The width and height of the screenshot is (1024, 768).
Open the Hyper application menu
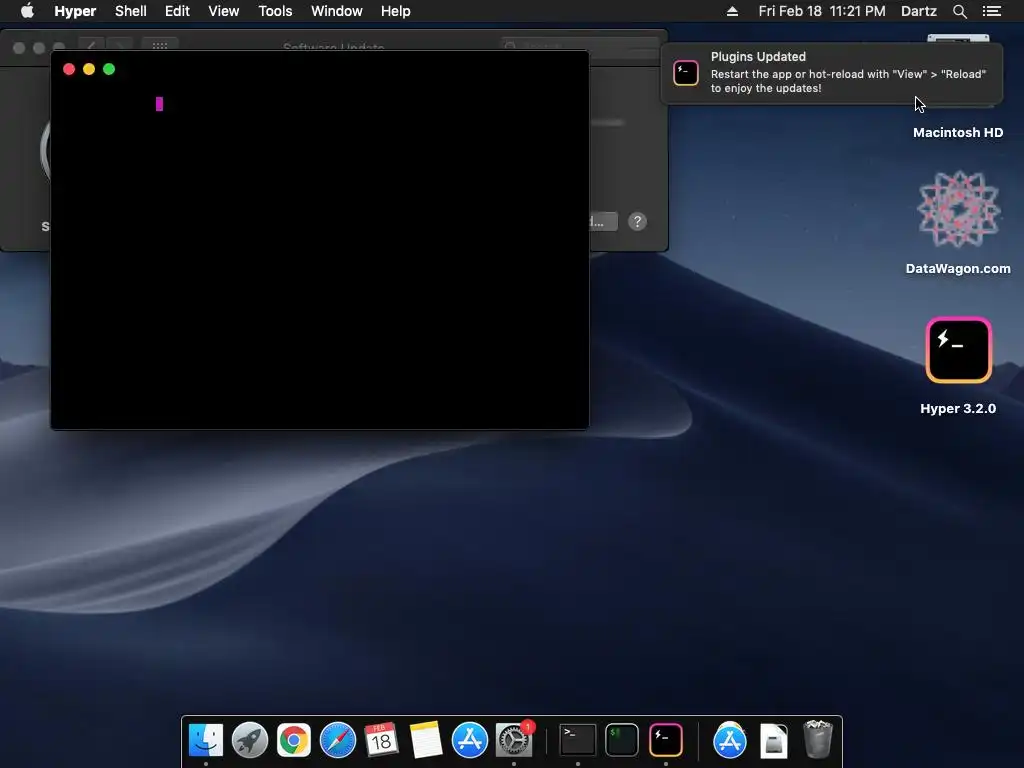75,11
